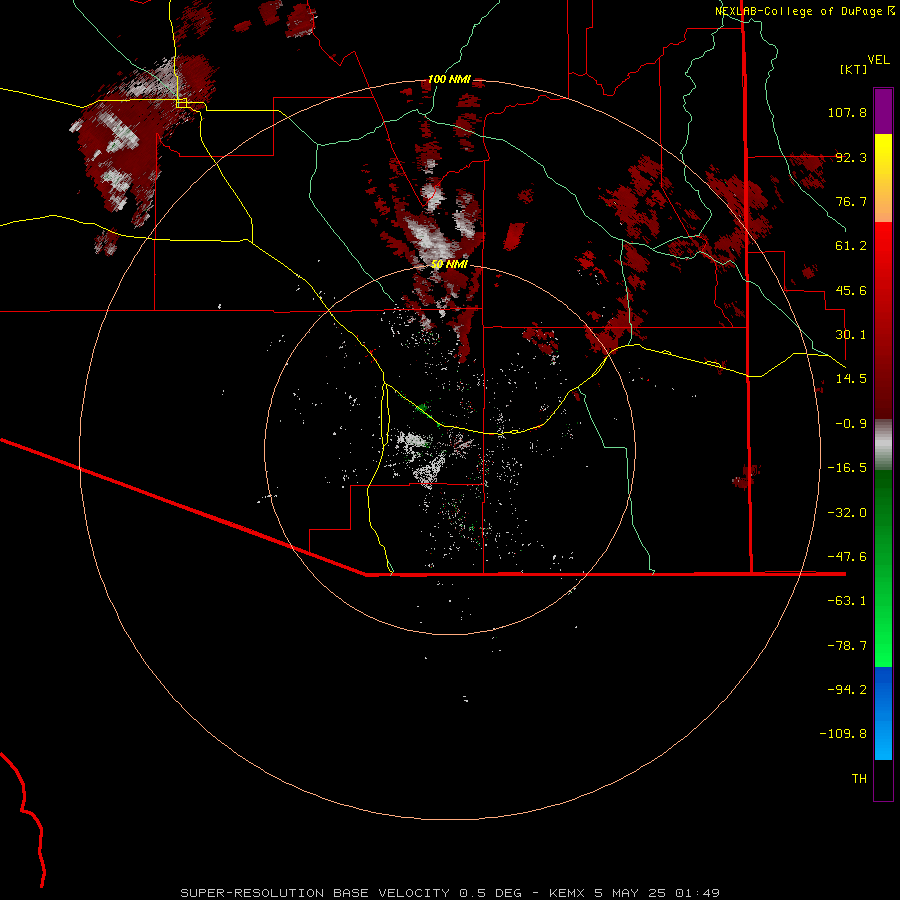Click the 30.1 velocity scale value
Image resolution: width=900 pixels, height=900 pixels.
click(x=851, y=335)
